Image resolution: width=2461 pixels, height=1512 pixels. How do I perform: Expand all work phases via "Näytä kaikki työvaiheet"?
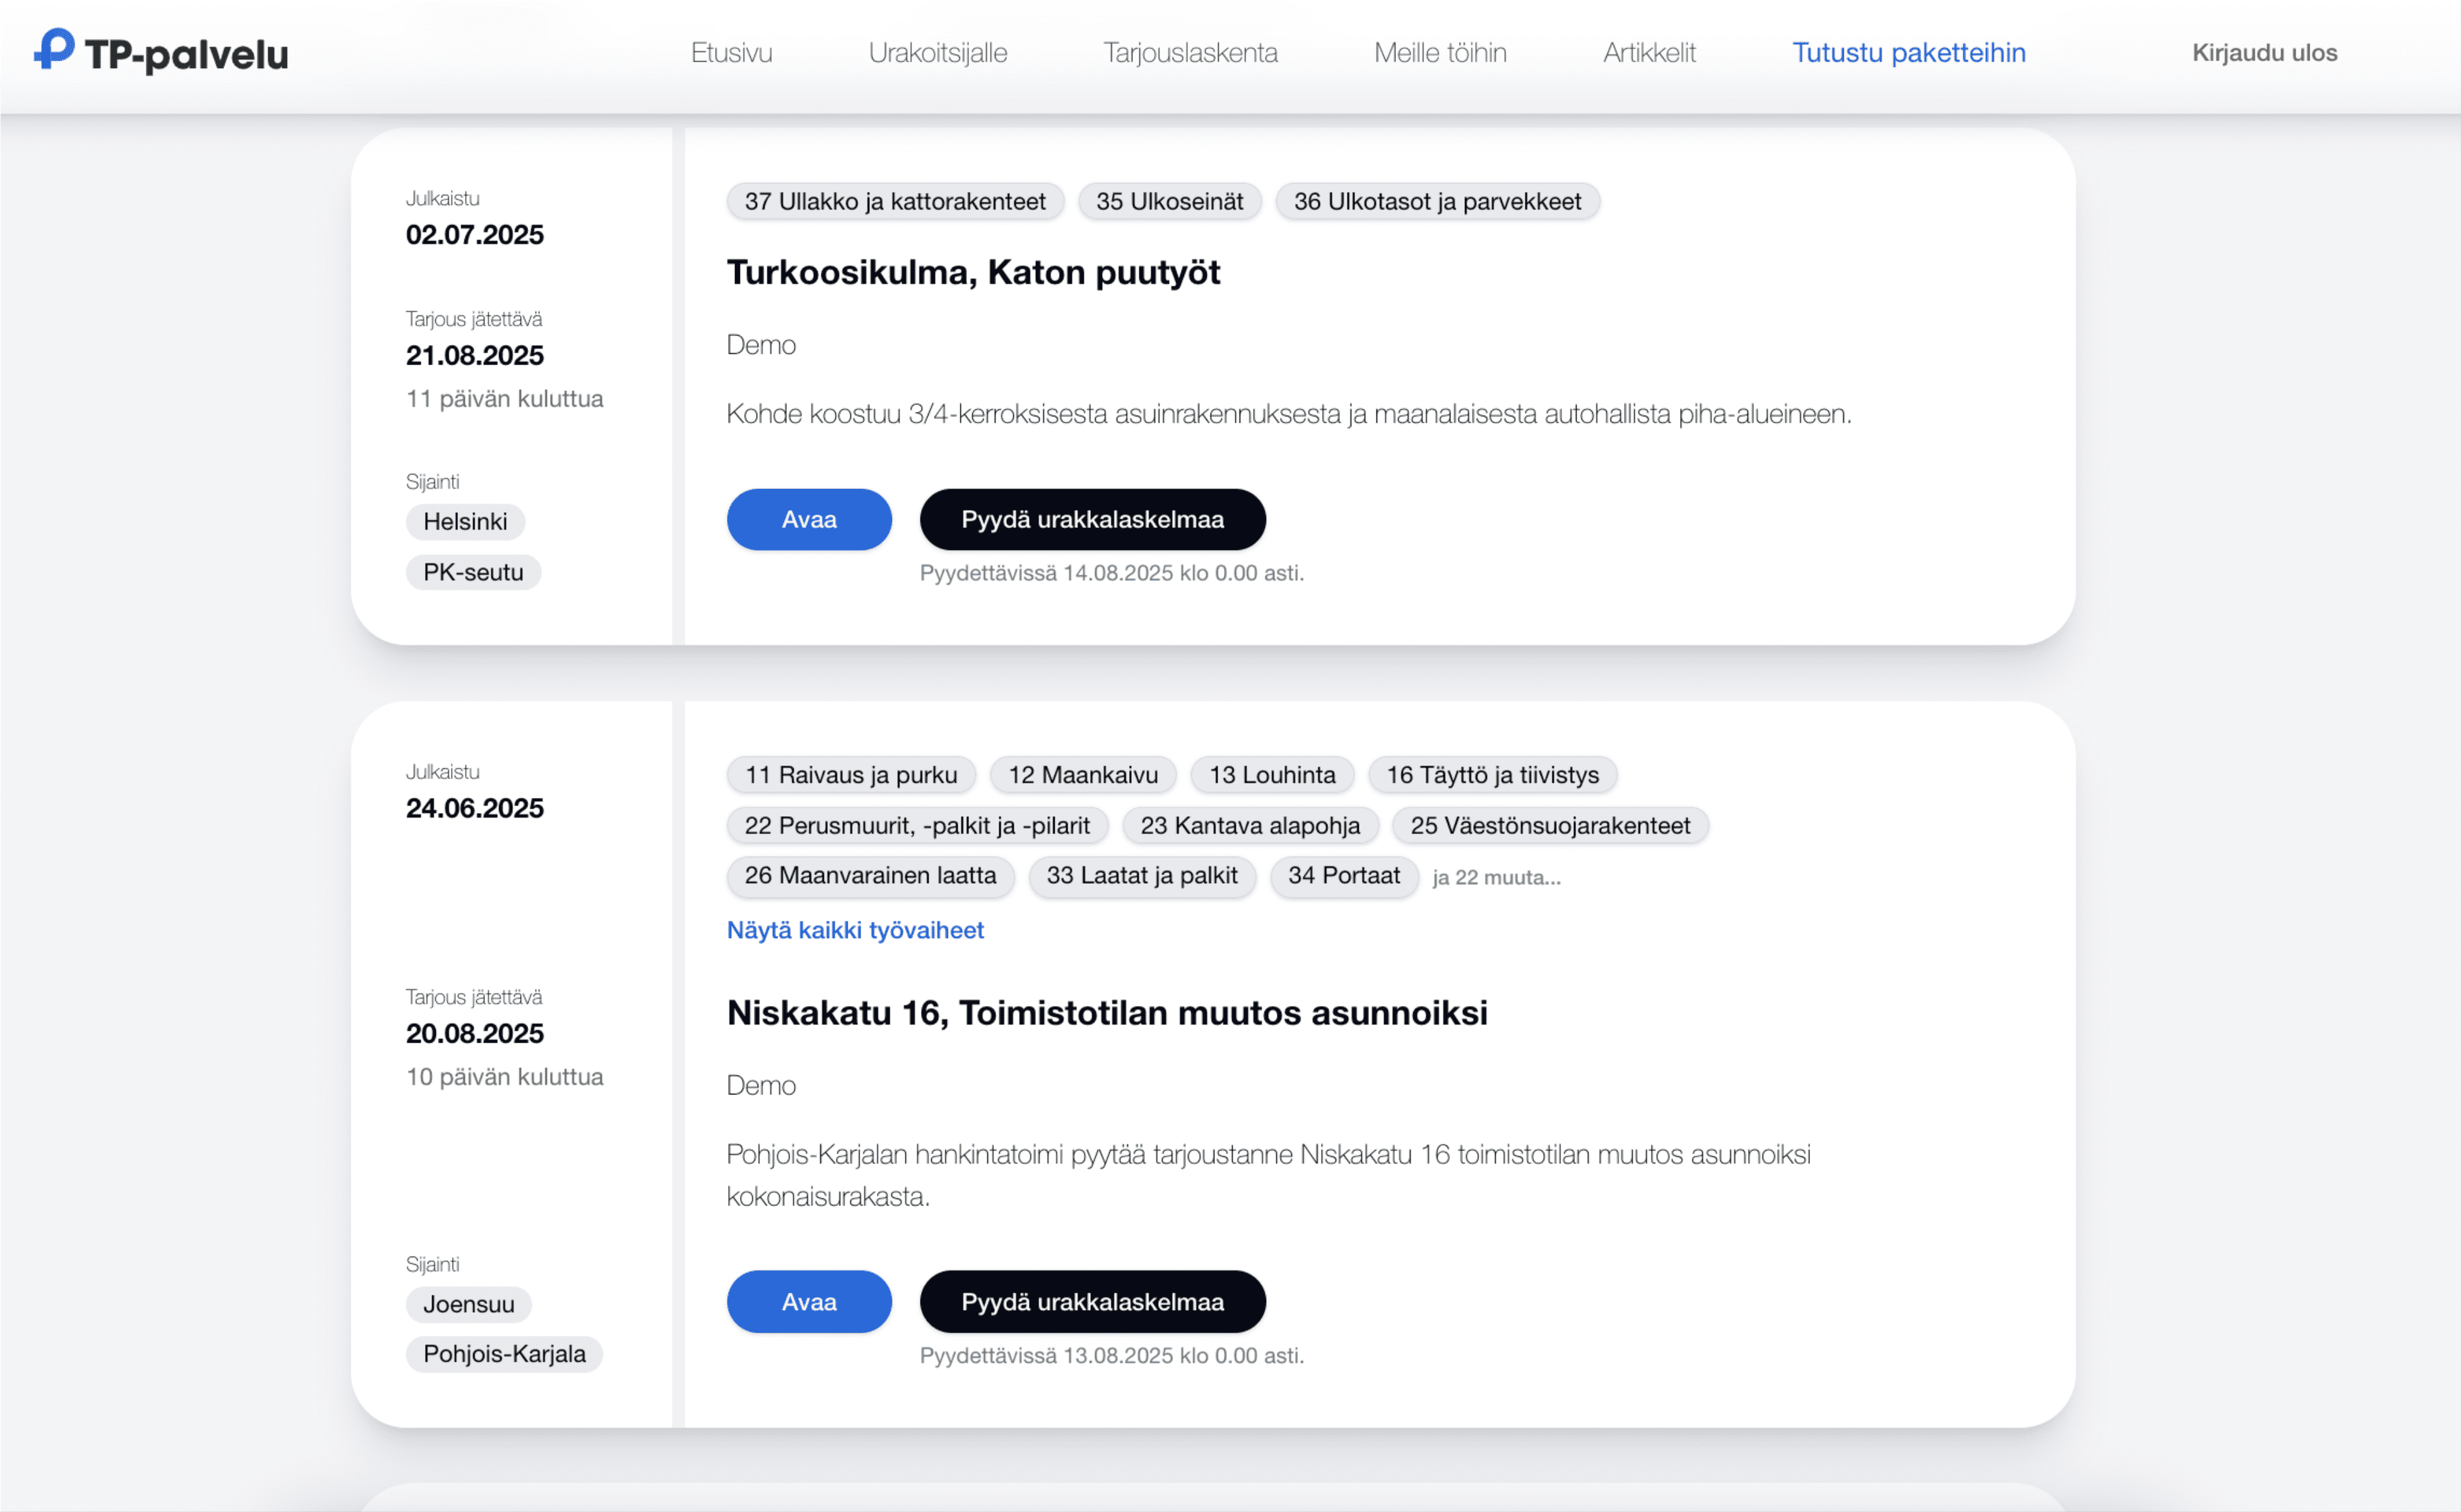855,930
